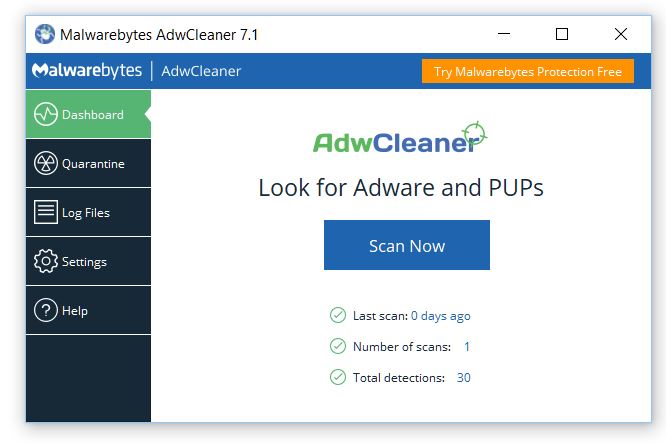Click Try Malwarebytes Protection Free button
The height and width of the screenshot is (444, 666).
point(528,71)
